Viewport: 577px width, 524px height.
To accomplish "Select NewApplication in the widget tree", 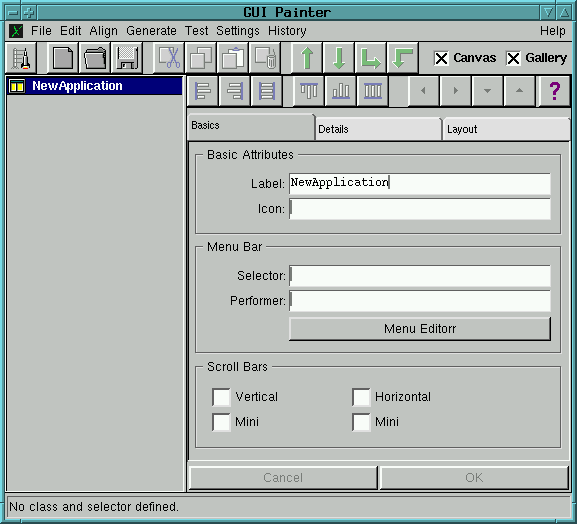I will point(95,86).
